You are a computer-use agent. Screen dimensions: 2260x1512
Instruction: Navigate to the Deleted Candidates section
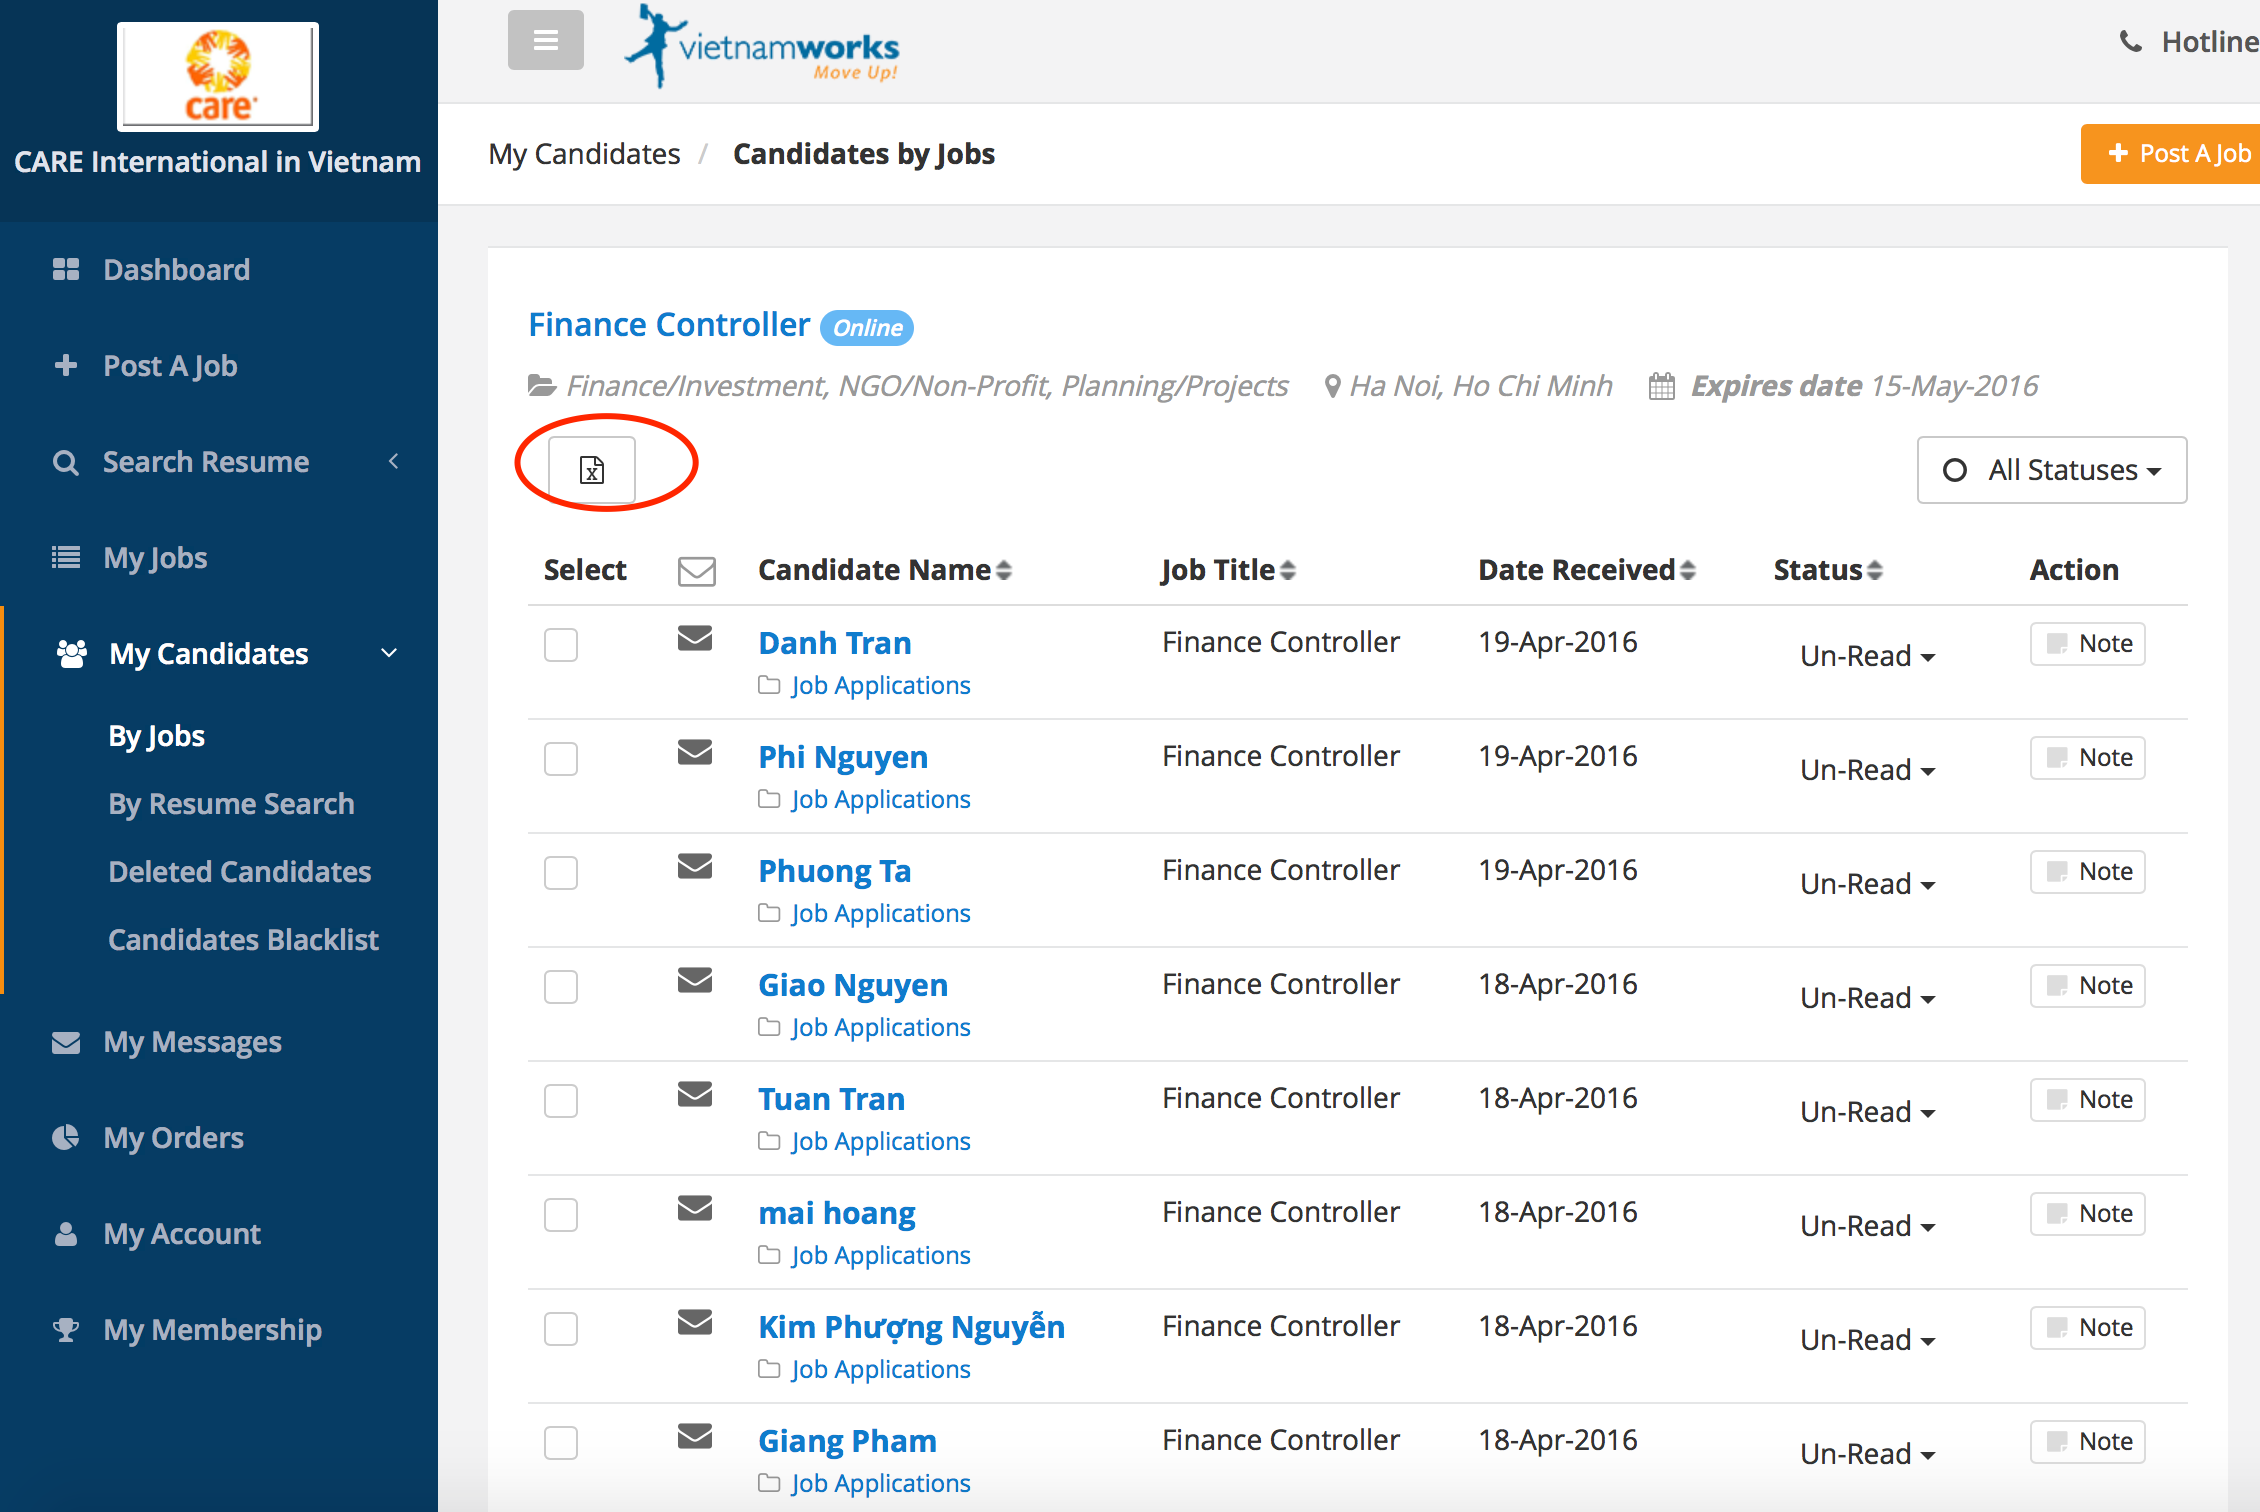coord(239,871)
